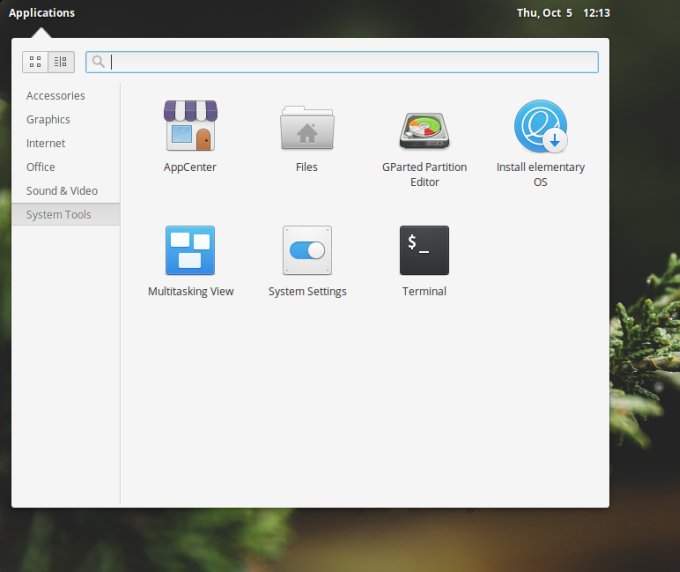This screenshot has height=572, width=680.
Task: Click the Files label text
Action: coord(307,167)
